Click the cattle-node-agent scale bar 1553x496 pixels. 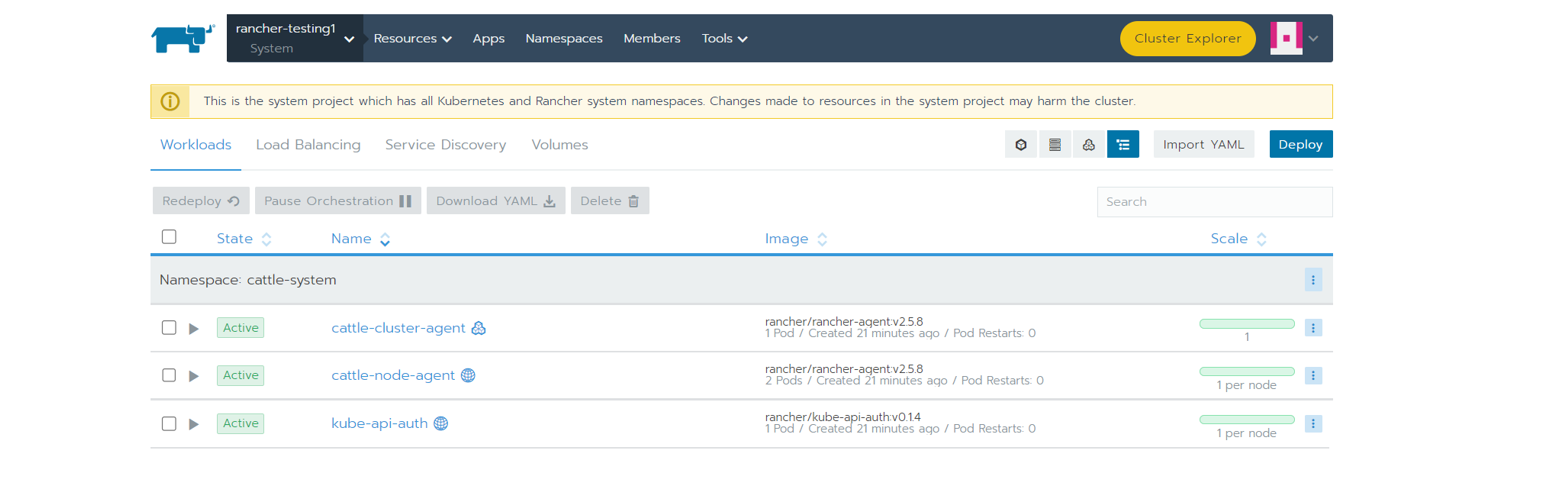click(1247, 372)
